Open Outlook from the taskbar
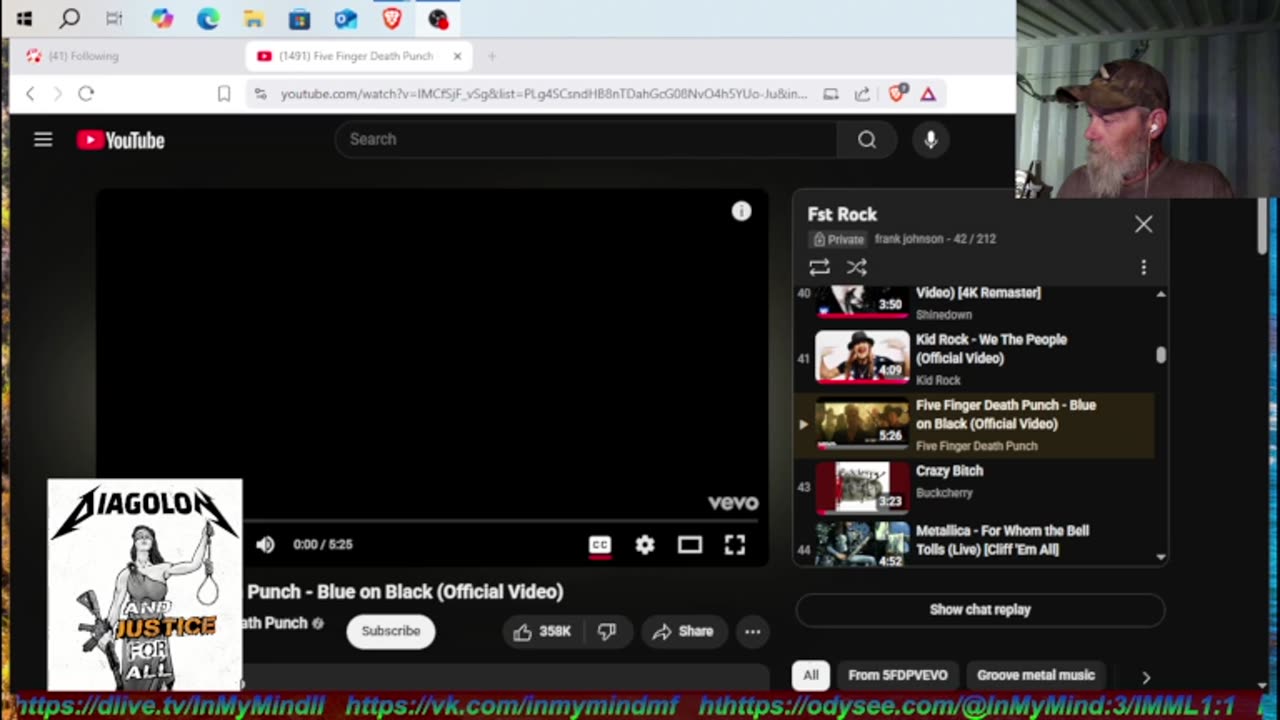1280x720 pixels. pos(346,18)
